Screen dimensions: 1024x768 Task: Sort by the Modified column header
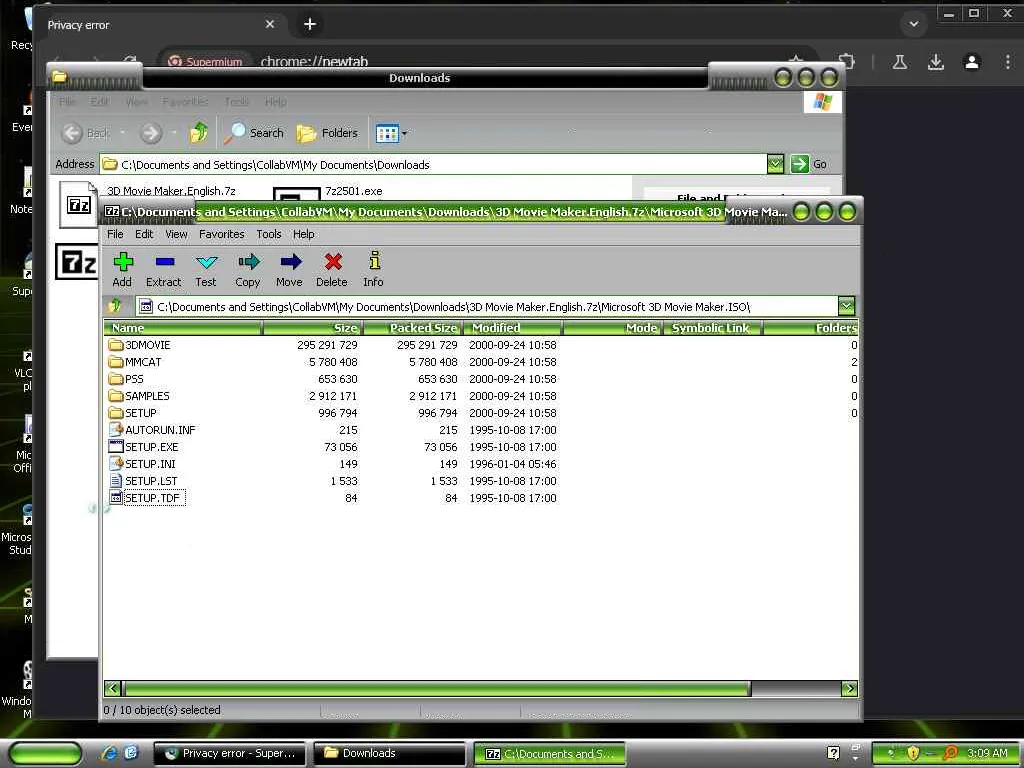pyautogui.click(x=513, y=328)
